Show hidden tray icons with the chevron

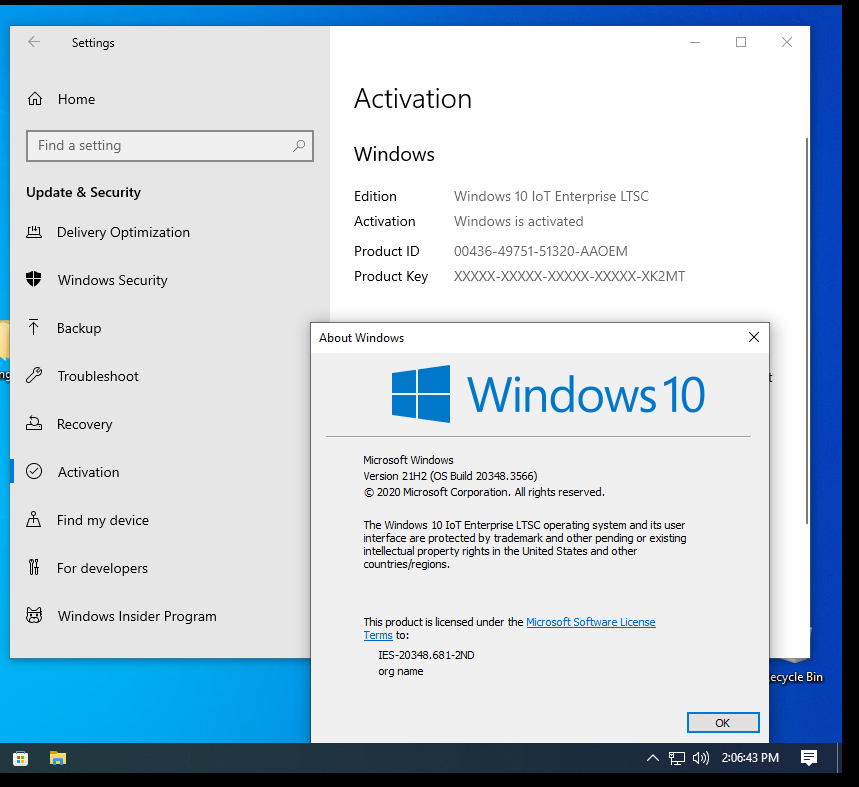652,758
